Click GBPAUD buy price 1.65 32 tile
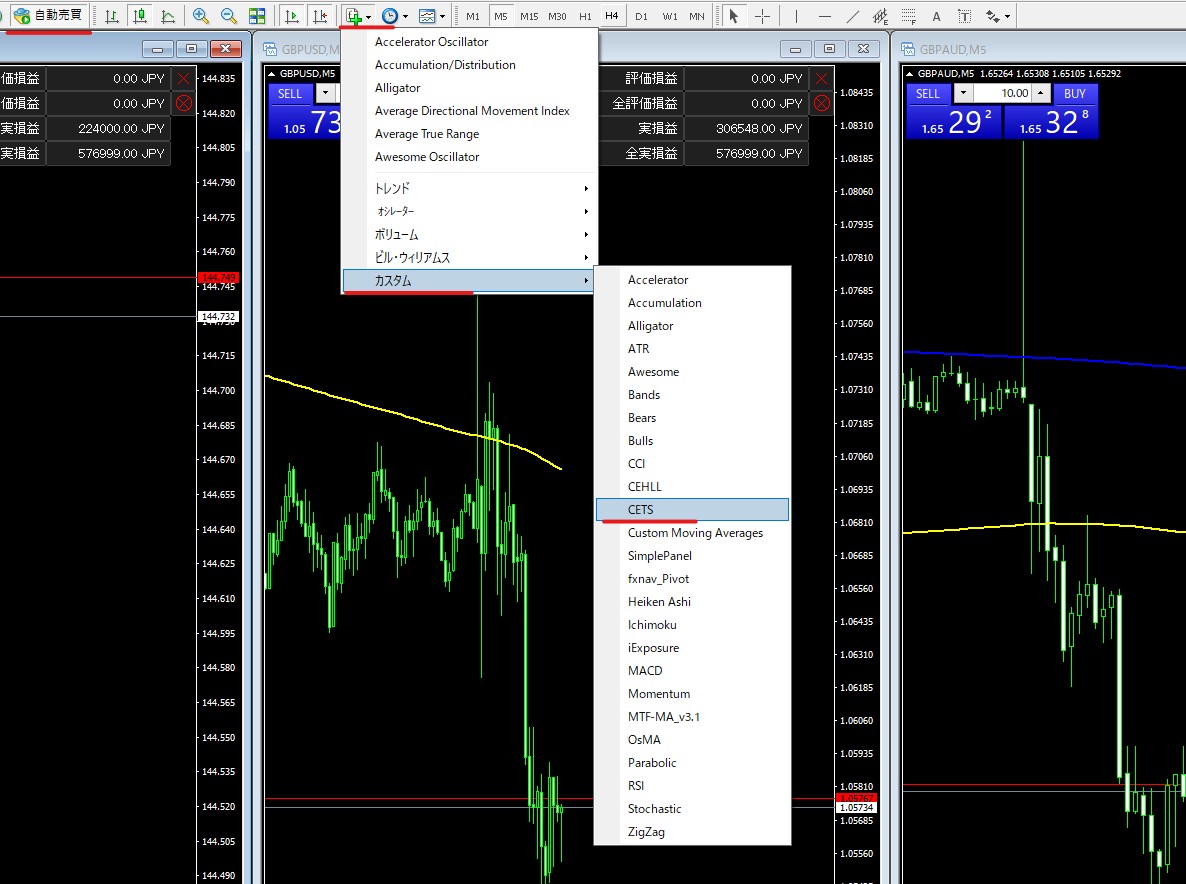The width and height of the screenshot is (1186, 884). [x=1051, y=122]
